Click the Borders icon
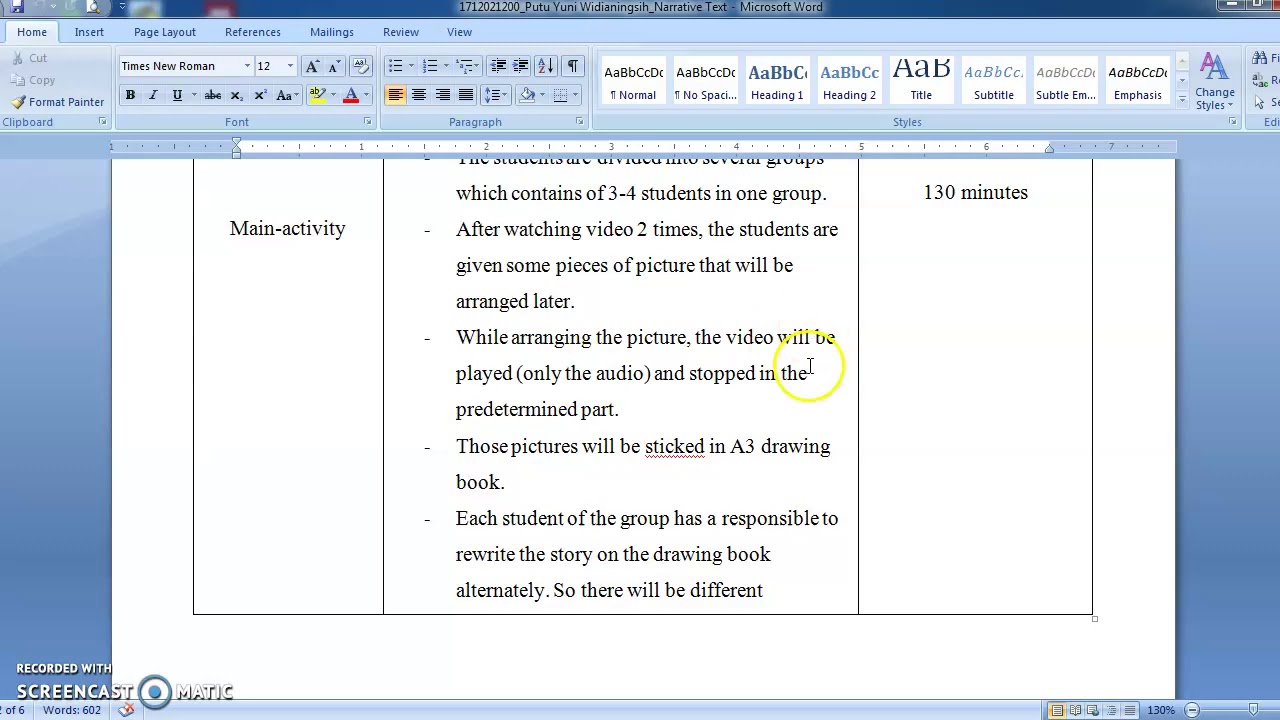 (x=560, y=95)
